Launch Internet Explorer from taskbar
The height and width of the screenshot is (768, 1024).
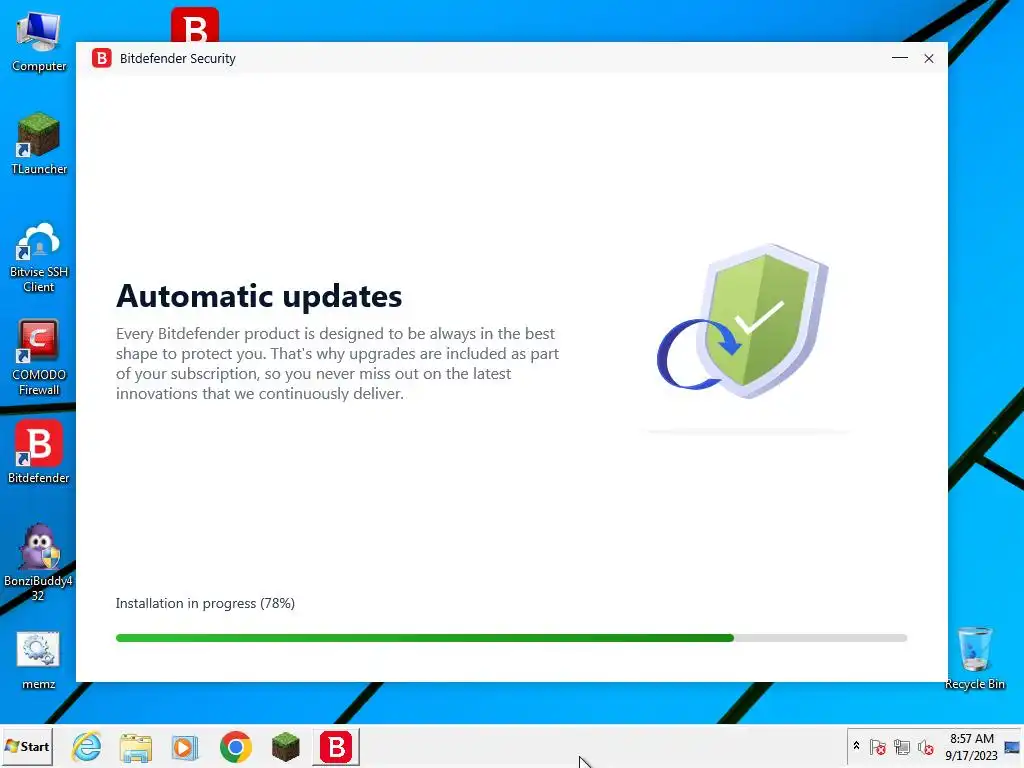(87, 746)
